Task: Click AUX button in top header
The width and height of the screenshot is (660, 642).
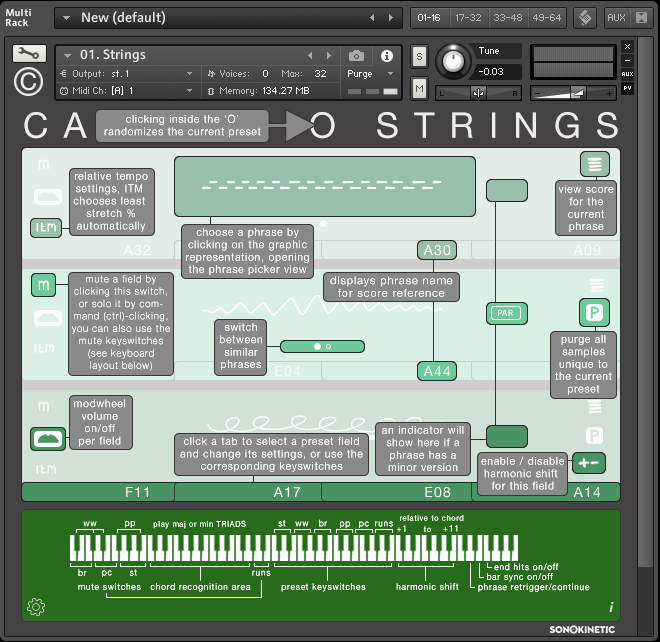Action: click(x=616, y=18)
